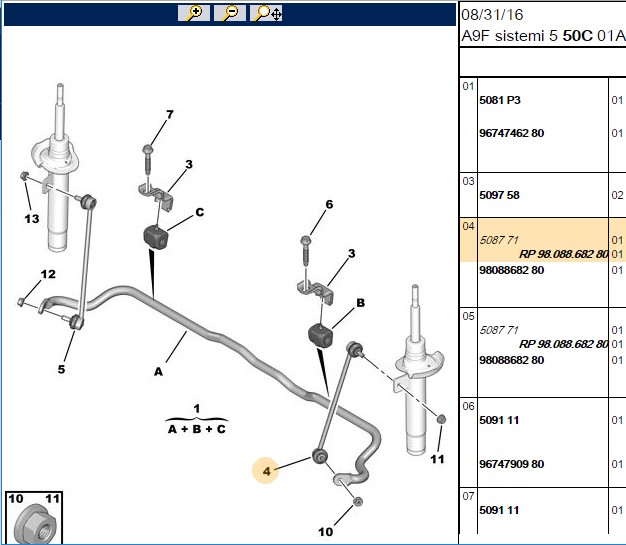The height and width of the screenshot is (545, 626).
Task: Select RP 98.088.682 80 in row 04
Action: (563, 254)
